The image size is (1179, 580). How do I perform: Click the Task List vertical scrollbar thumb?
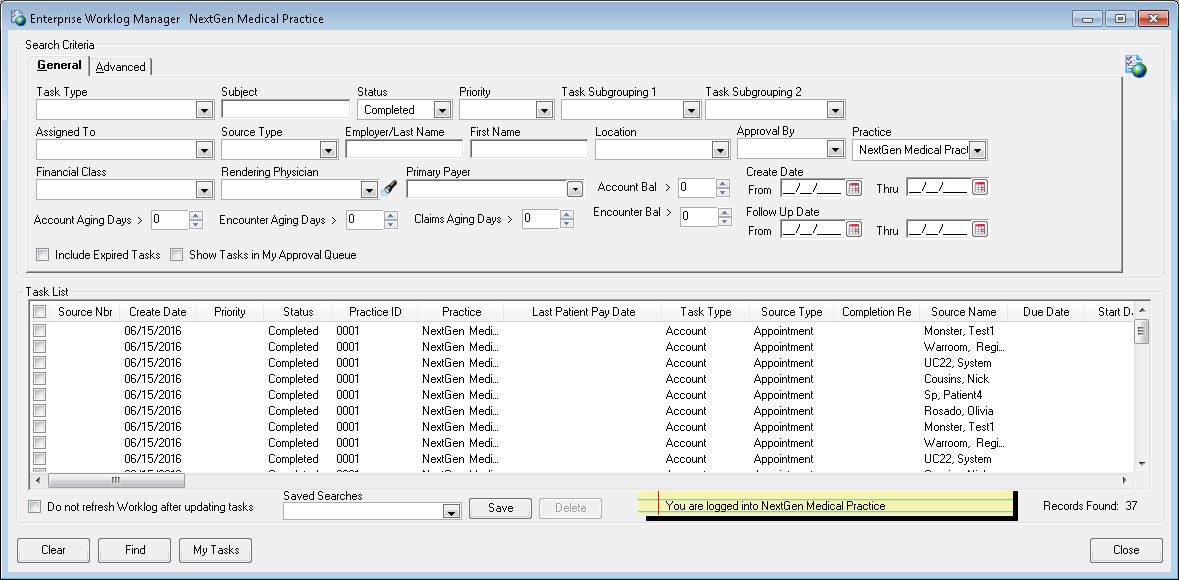(1141, 332)
